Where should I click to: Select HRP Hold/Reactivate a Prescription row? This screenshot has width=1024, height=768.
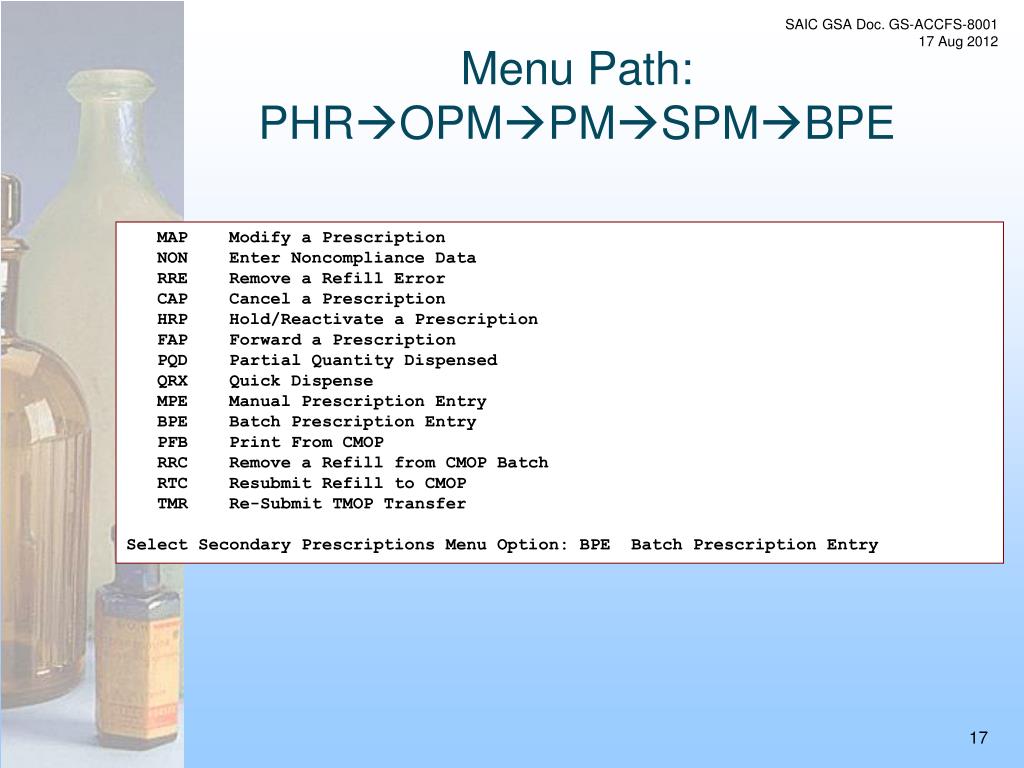tap(347, 319)
